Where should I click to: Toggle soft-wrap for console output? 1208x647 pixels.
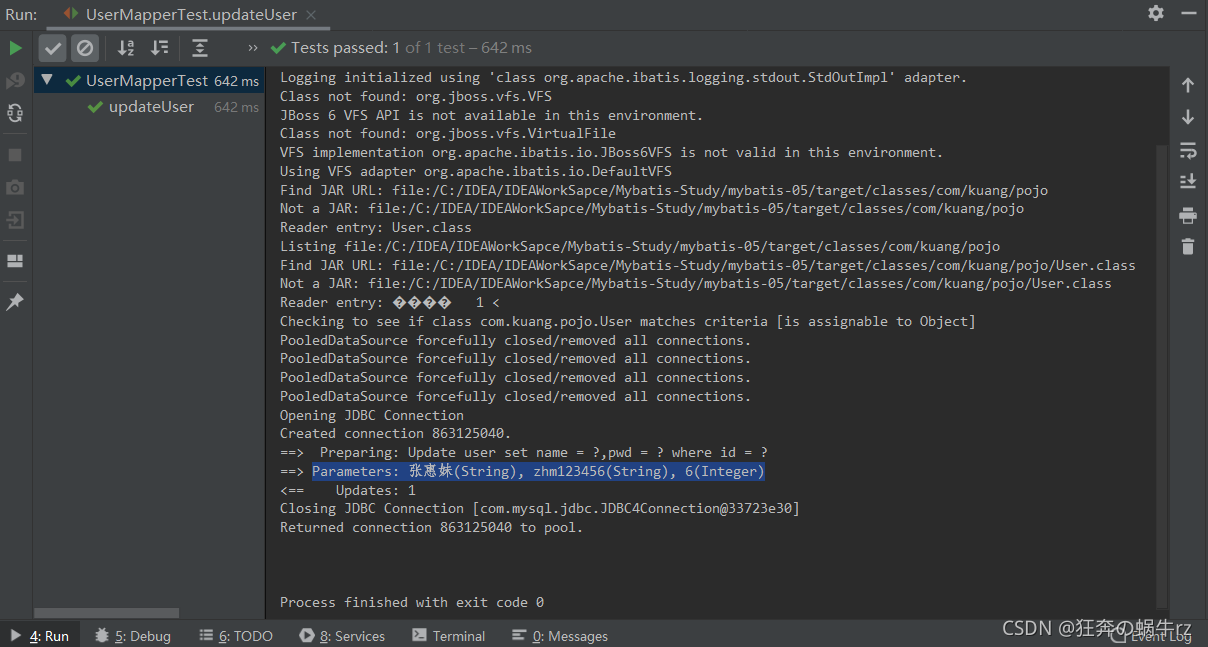pyautogui.click(x=1188, y=150)
